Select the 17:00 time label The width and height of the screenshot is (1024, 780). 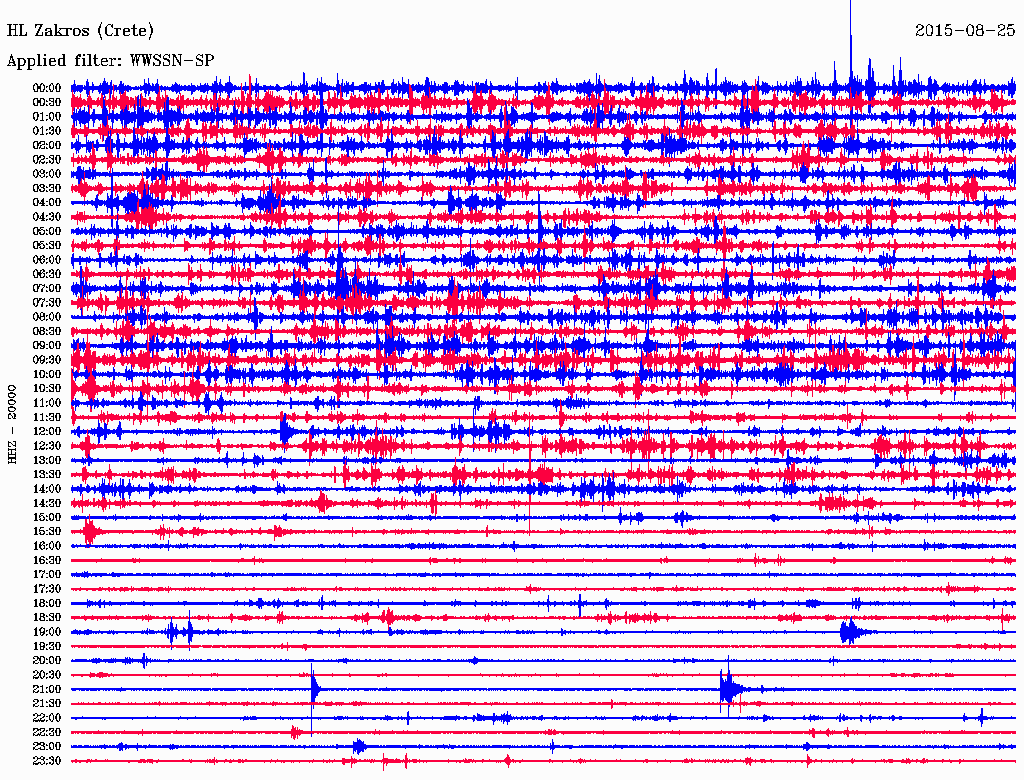(47, 575)
